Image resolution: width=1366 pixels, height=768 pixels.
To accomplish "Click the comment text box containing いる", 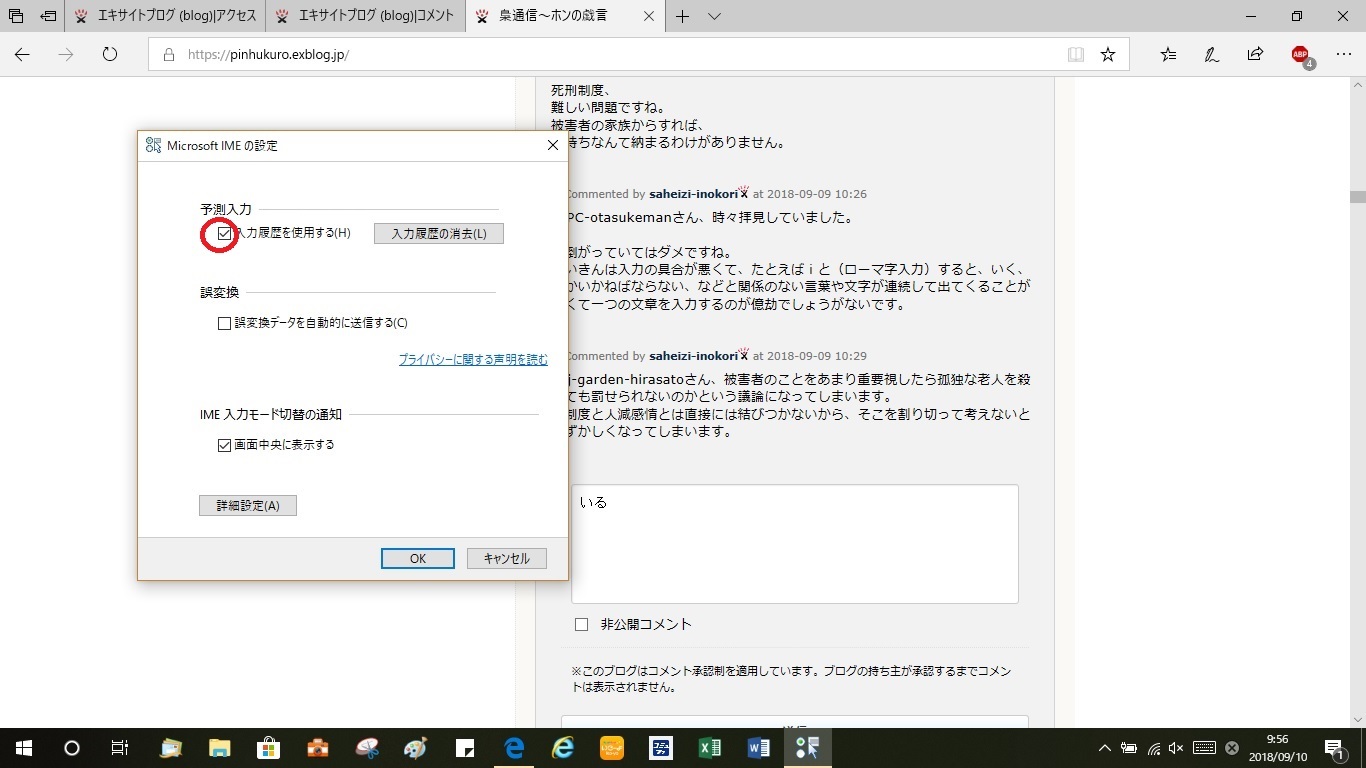I will [795, 544].
